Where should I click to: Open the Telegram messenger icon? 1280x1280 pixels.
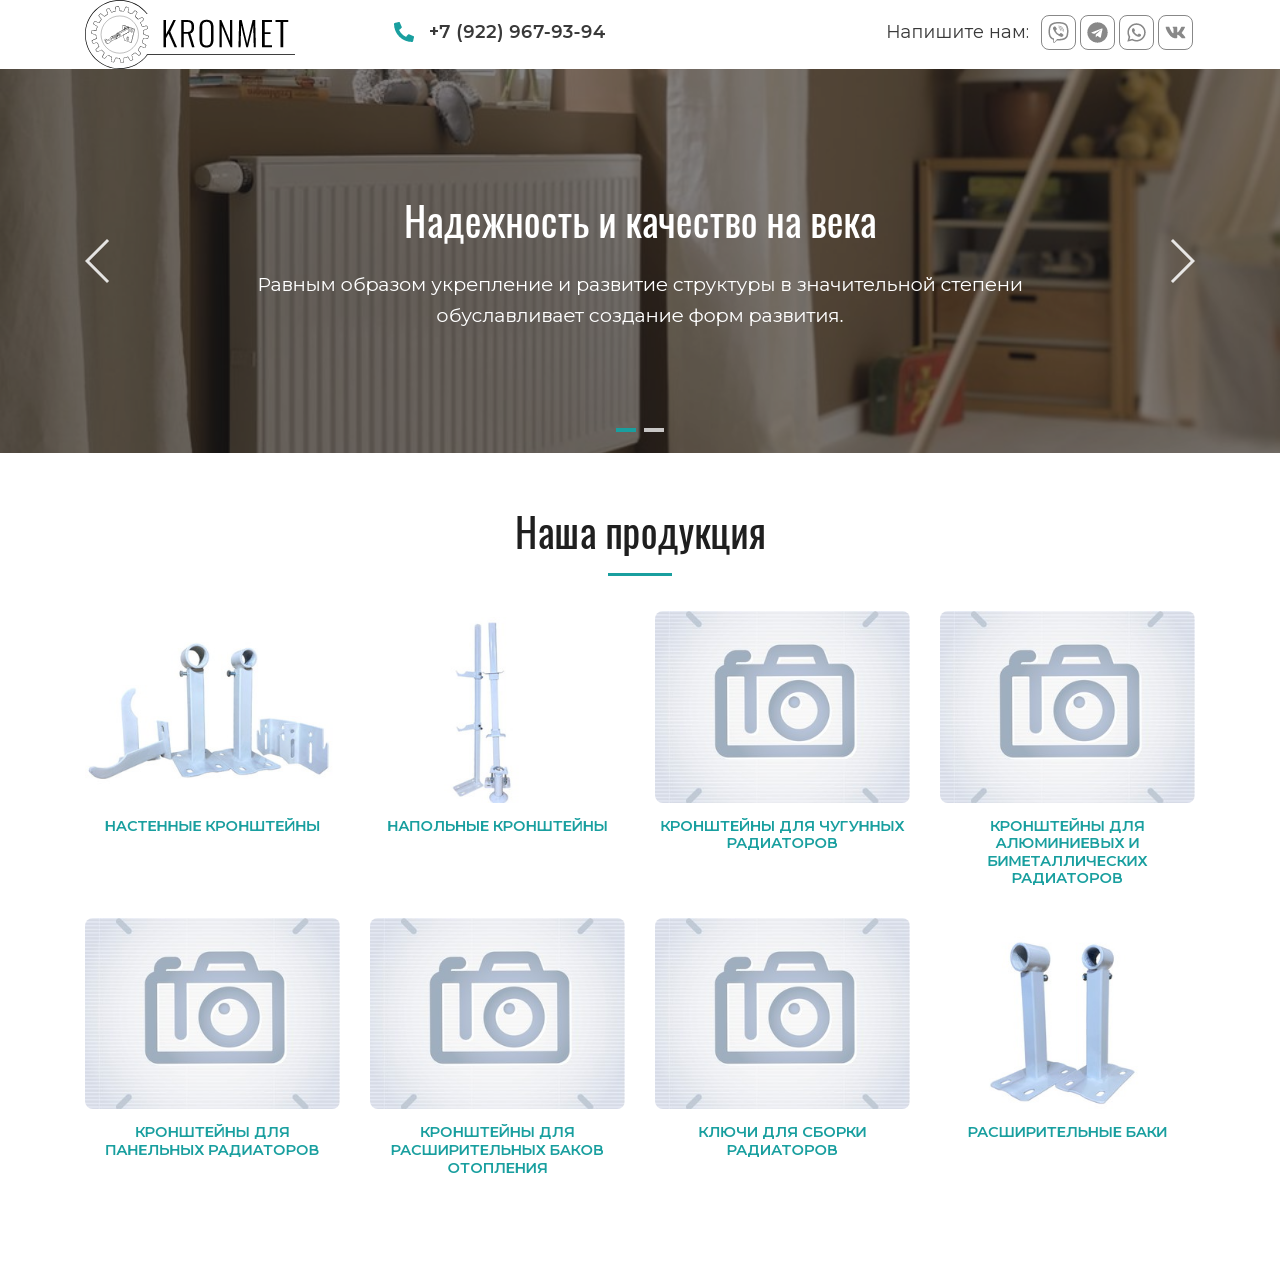(x=1097, y=32)
